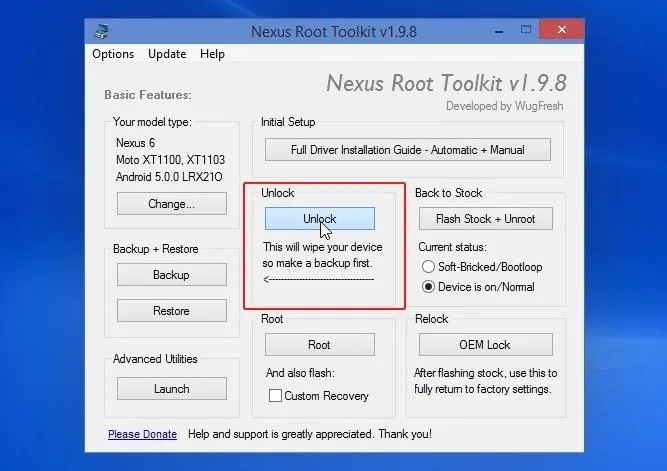Close the Nexus Root Toolkit window
This screenshot has width=667, height=471.
tap(562, 29)
